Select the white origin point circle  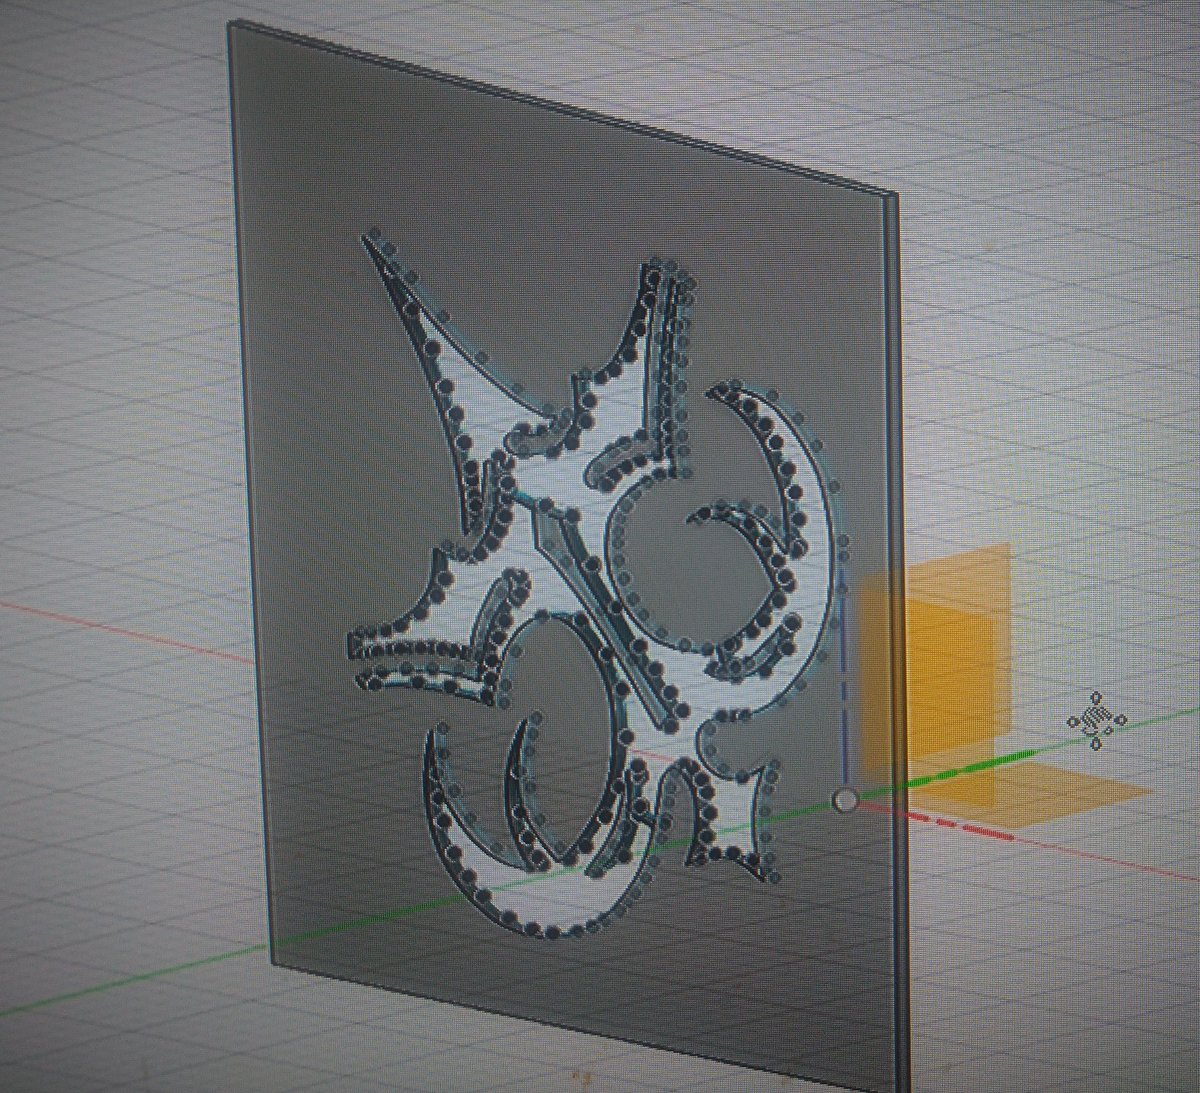click(845, 800)
